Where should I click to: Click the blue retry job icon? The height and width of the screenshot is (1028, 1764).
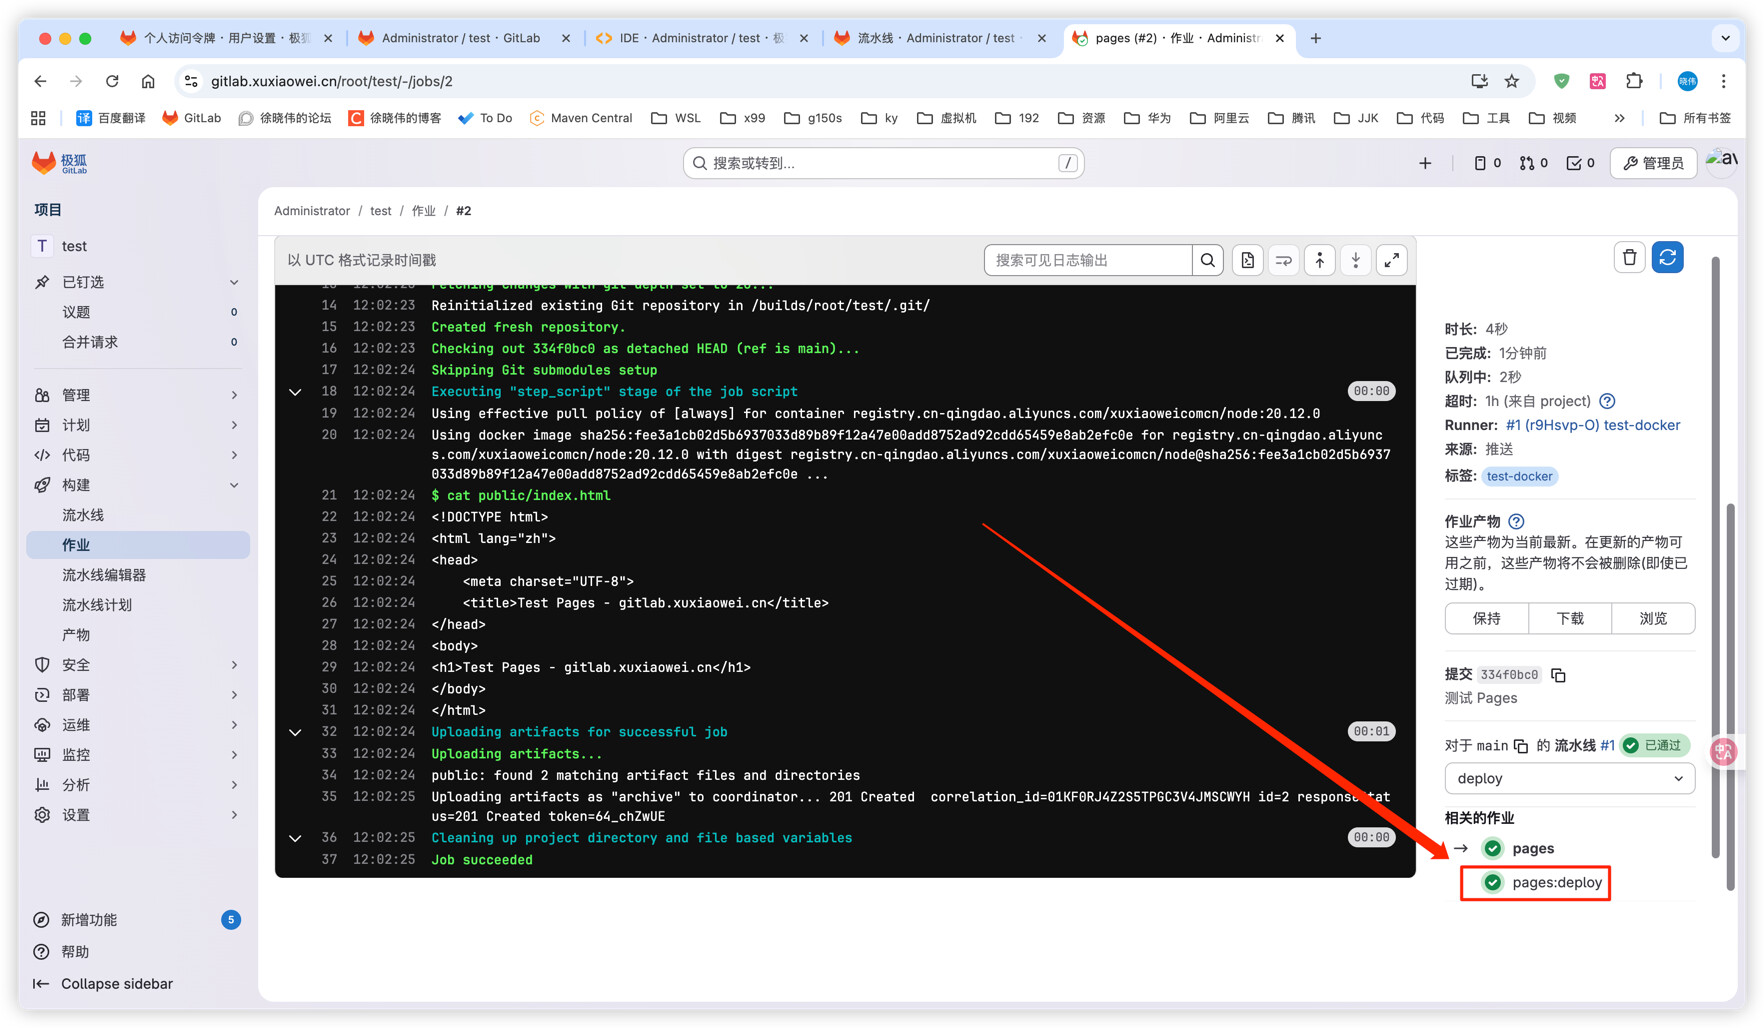coord(1667,258)
